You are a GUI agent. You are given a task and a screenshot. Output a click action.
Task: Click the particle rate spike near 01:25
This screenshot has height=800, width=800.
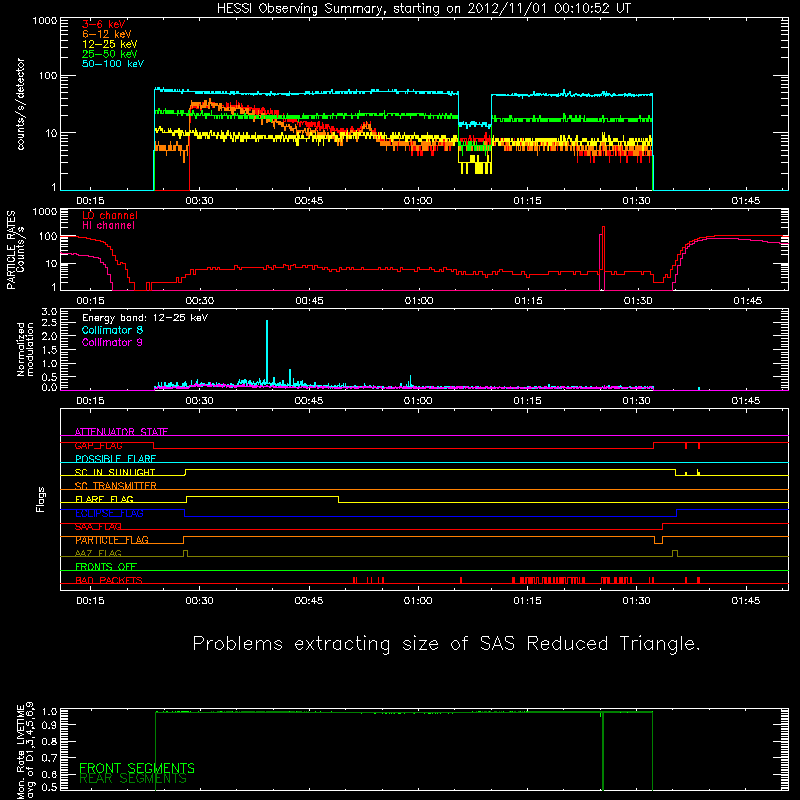603,258
